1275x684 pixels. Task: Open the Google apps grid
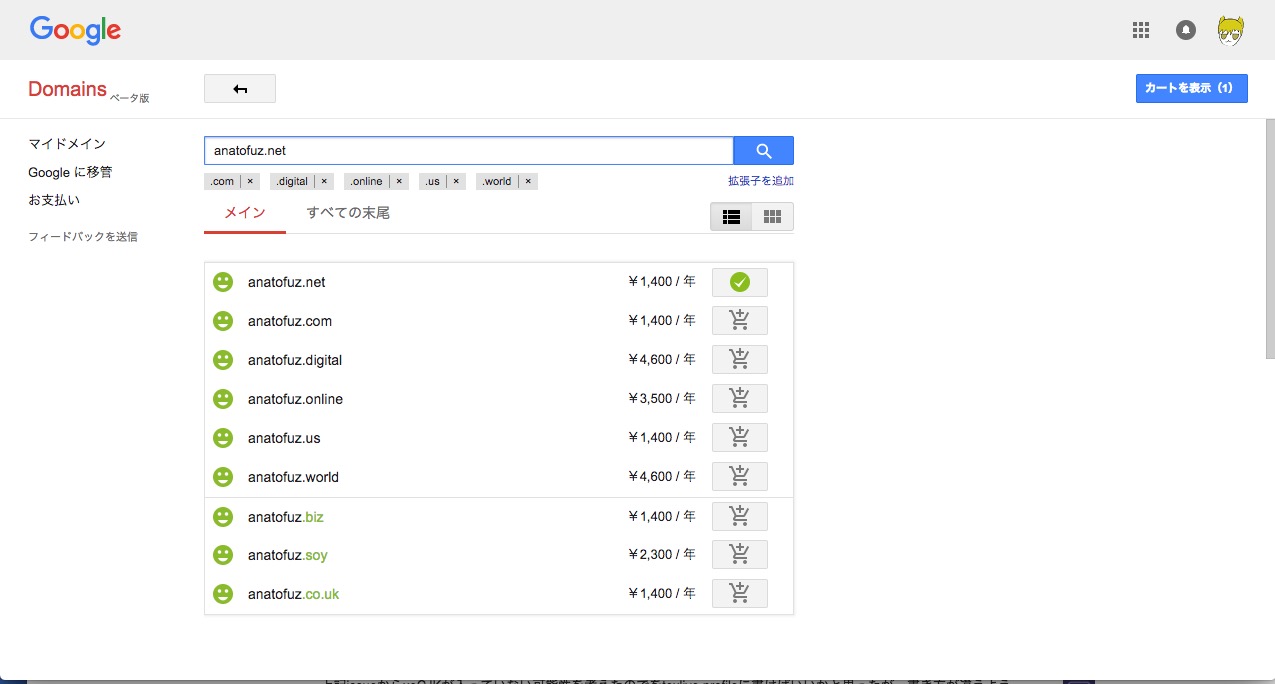click(1141, 30)
